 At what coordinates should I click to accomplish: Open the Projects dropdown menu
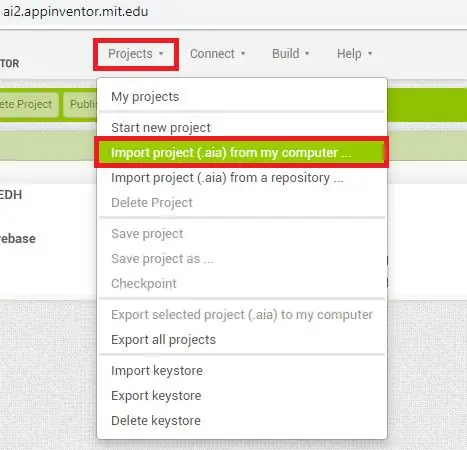click(136, 54)
